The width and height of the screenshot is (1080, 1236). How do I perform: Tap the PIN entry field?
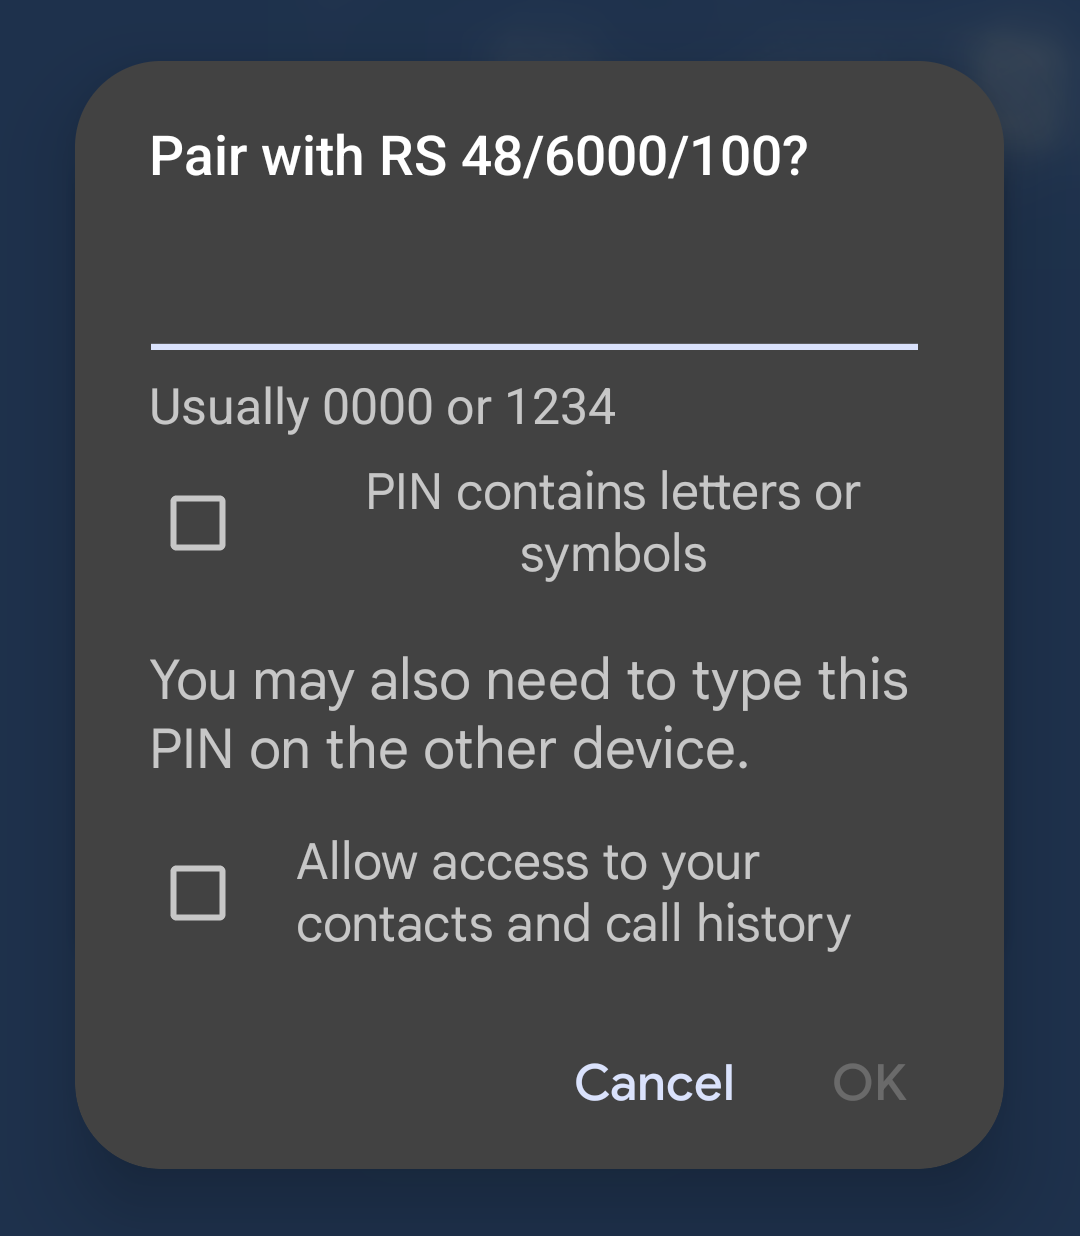click(534, 300)
